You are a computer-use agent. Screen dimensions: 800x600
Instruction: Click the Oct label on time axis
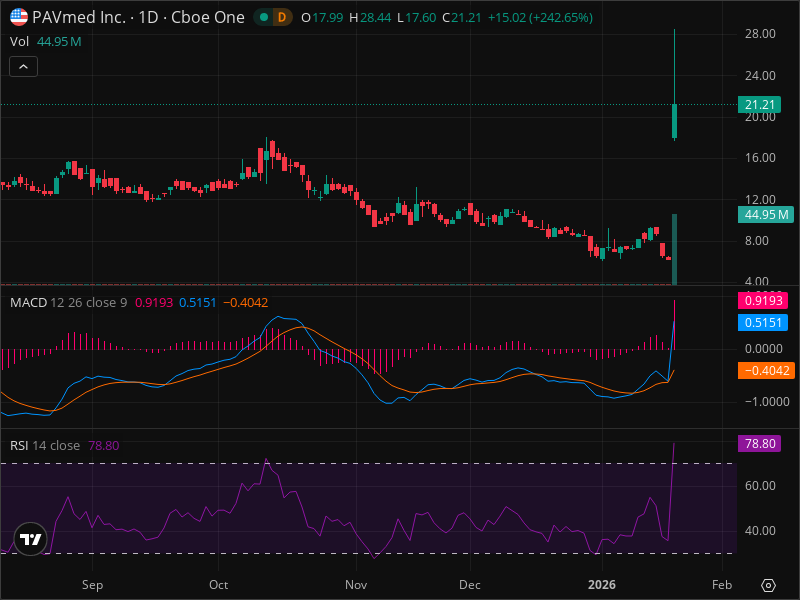(218, 585)
